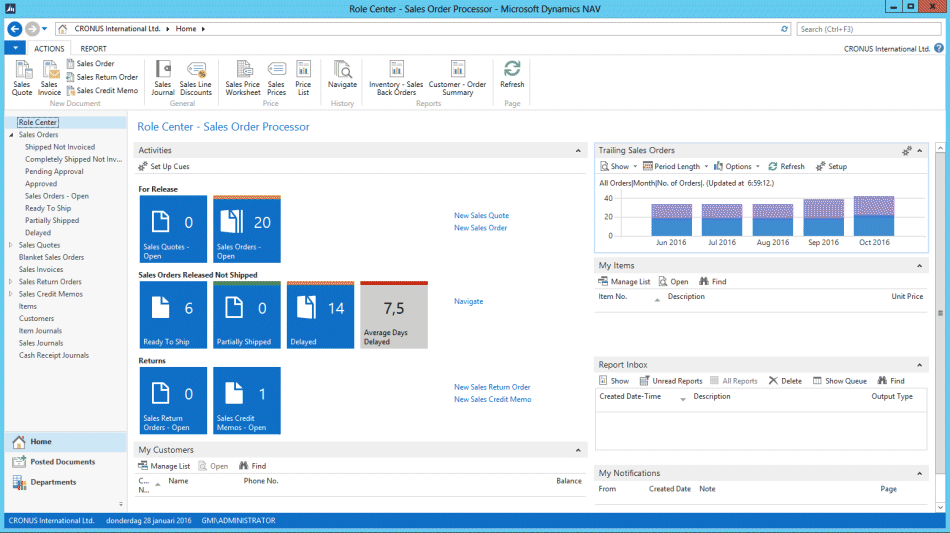Open the Sales Orders - Open tile showing 20

247,229
